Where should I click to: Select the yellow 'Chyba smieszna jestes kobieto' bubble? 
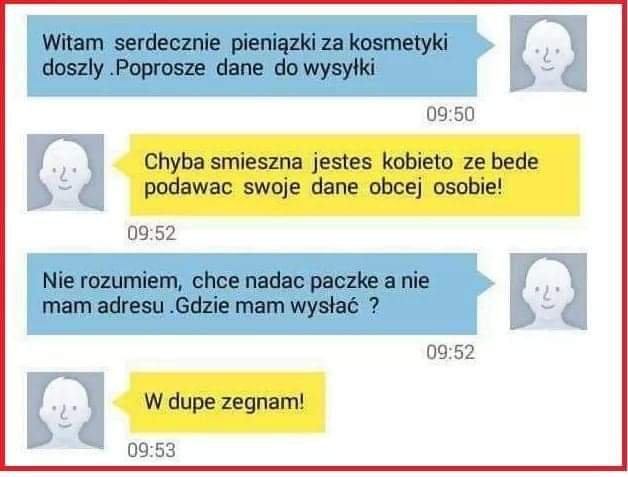355,175
